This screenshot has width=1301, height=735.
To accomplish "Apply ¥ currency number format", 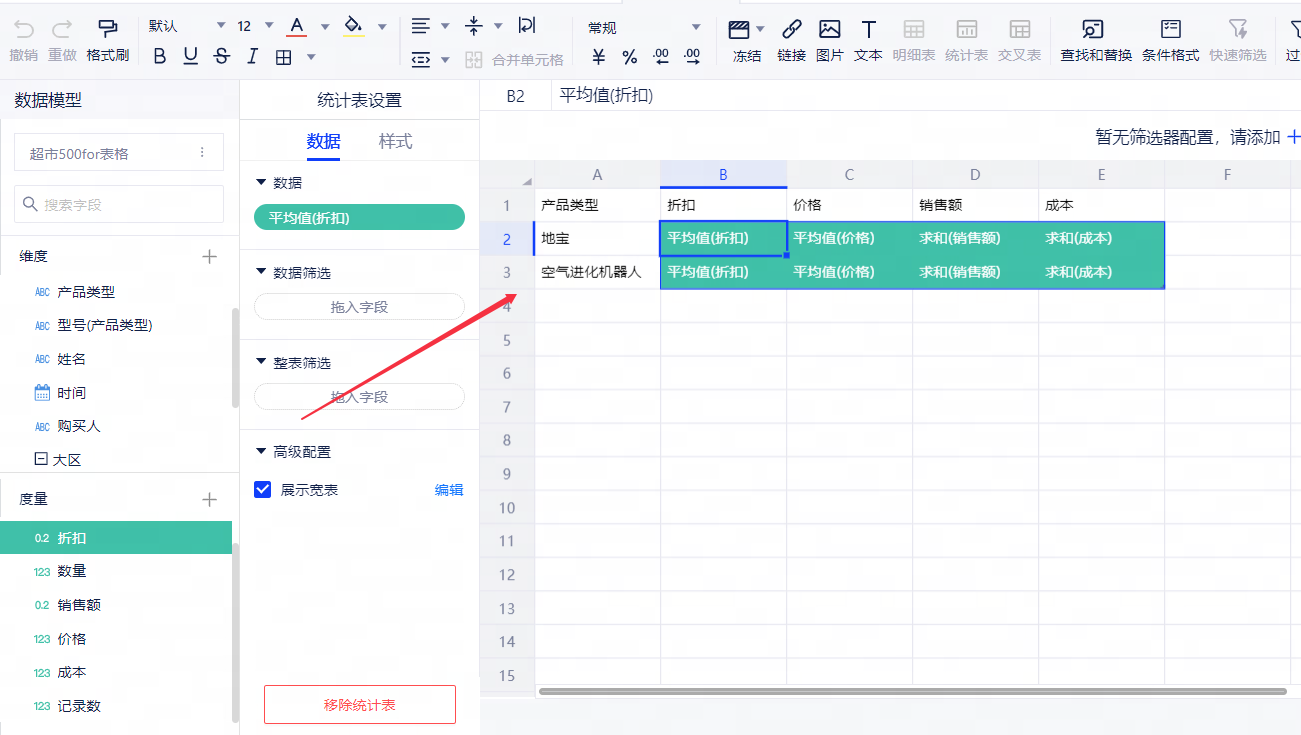I will pos(598,57).
